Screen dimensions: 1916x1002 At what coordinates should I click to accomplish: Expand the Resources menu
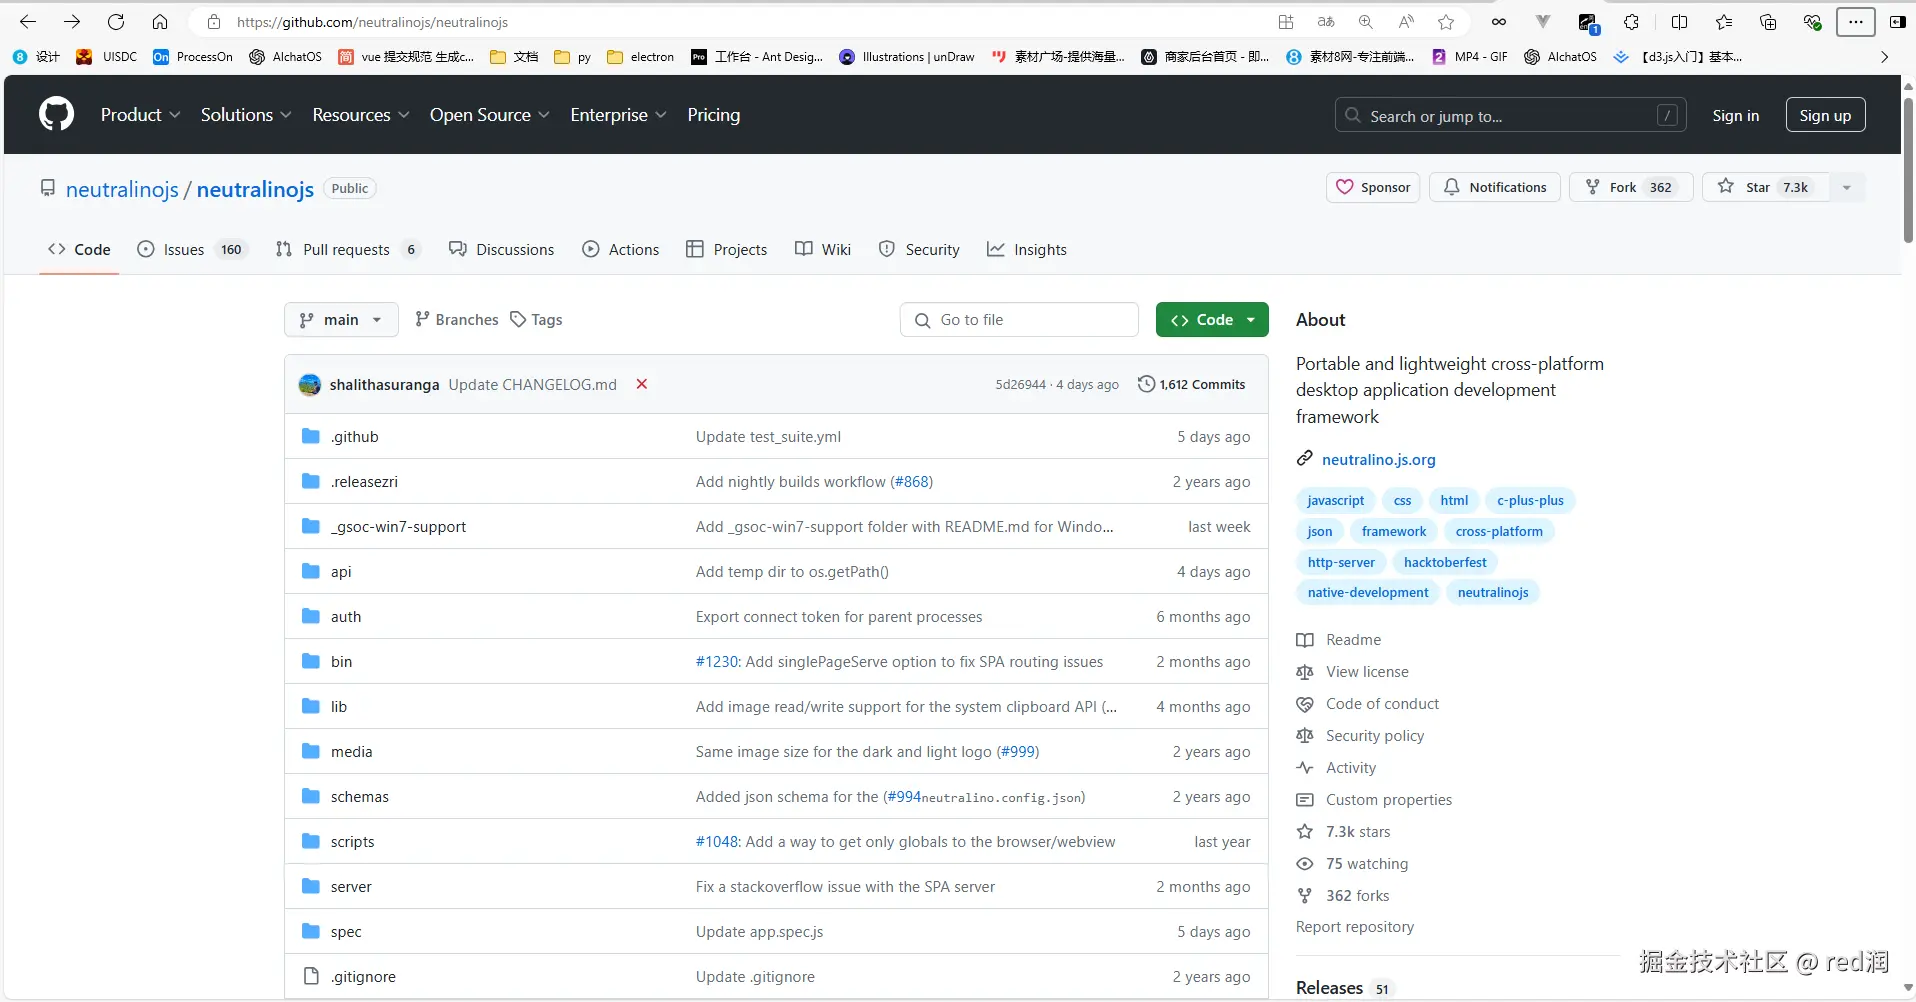(361, 115)
